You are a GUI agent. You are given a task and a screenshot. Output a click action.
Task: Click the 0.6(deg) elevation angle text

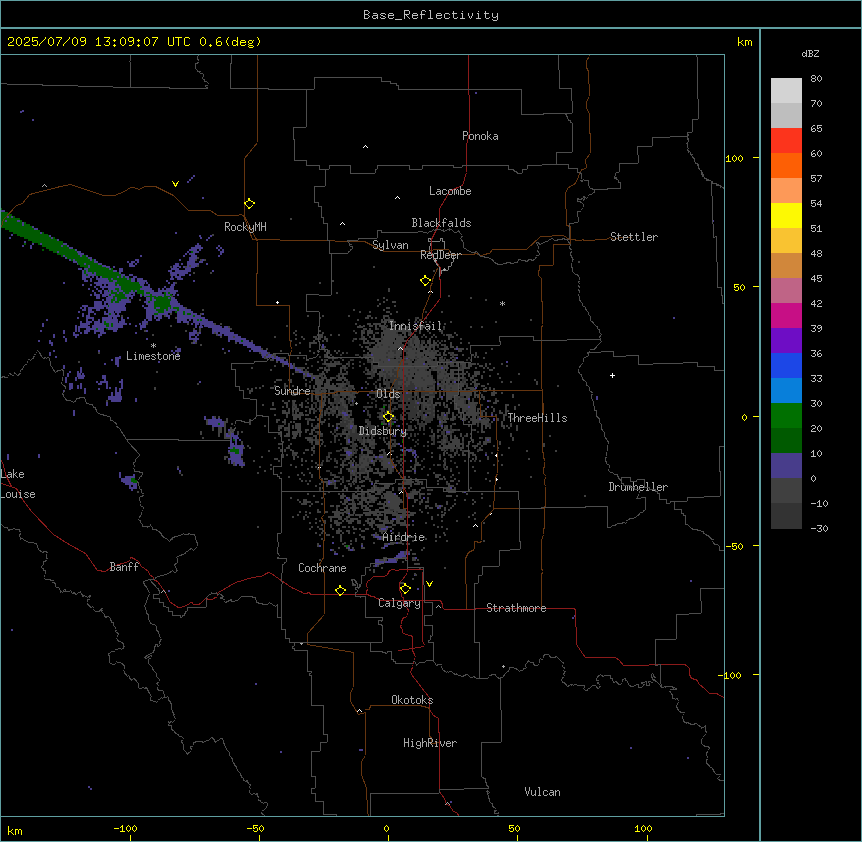[x=230, y=42]
